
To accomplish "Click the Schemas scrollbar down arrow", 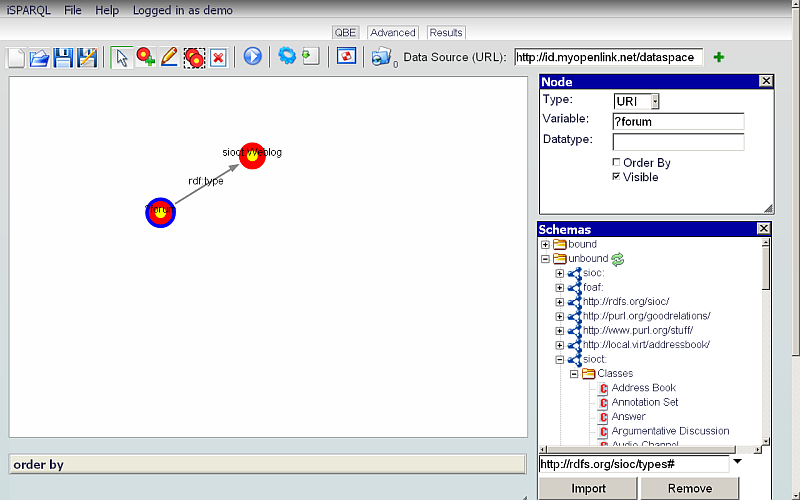I will (x=765, y=441).
